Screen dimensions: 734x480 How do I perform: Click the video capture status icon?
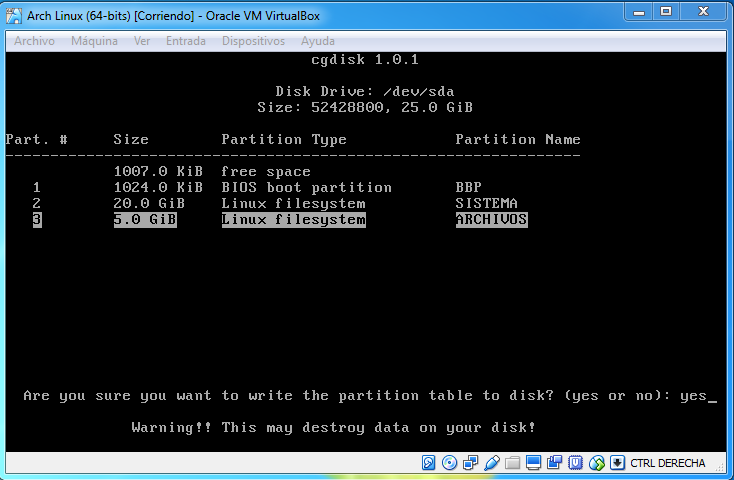(554, 463)
